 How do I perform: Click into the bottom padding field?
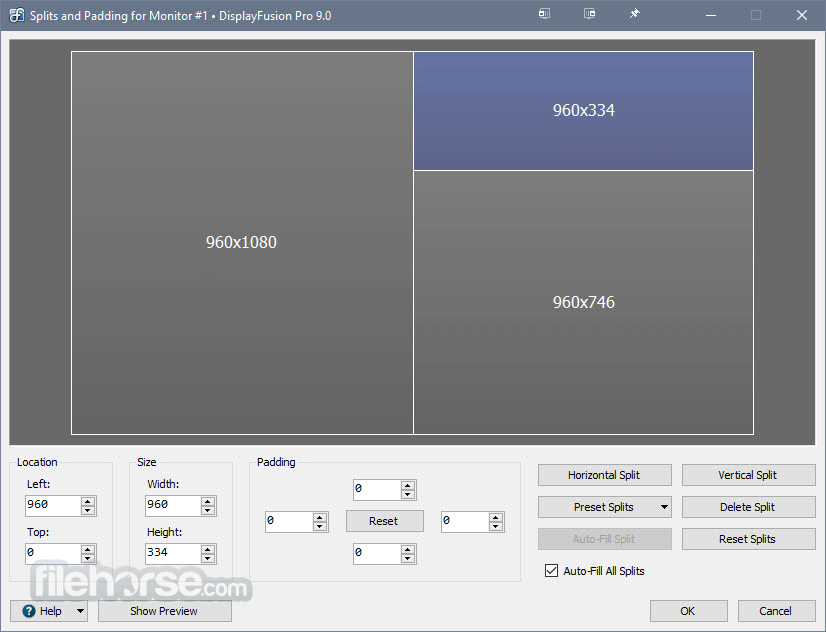coord(377,554)
